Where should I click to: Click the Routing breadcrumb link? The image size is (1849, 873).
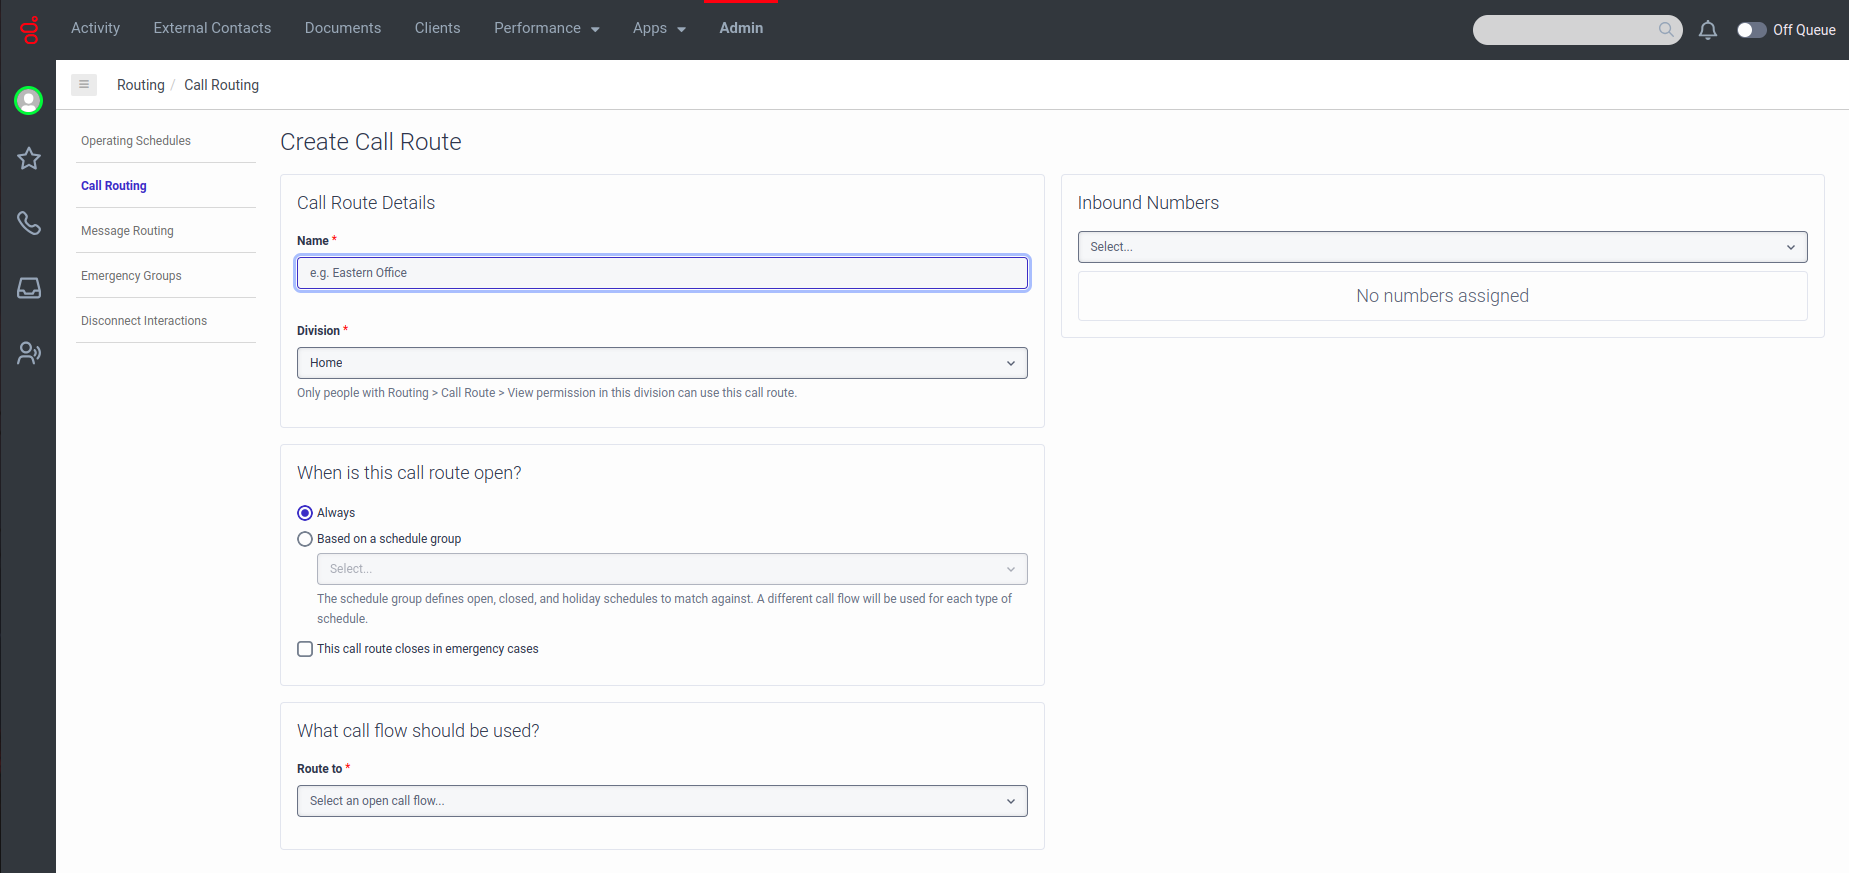tap(140, 85)
